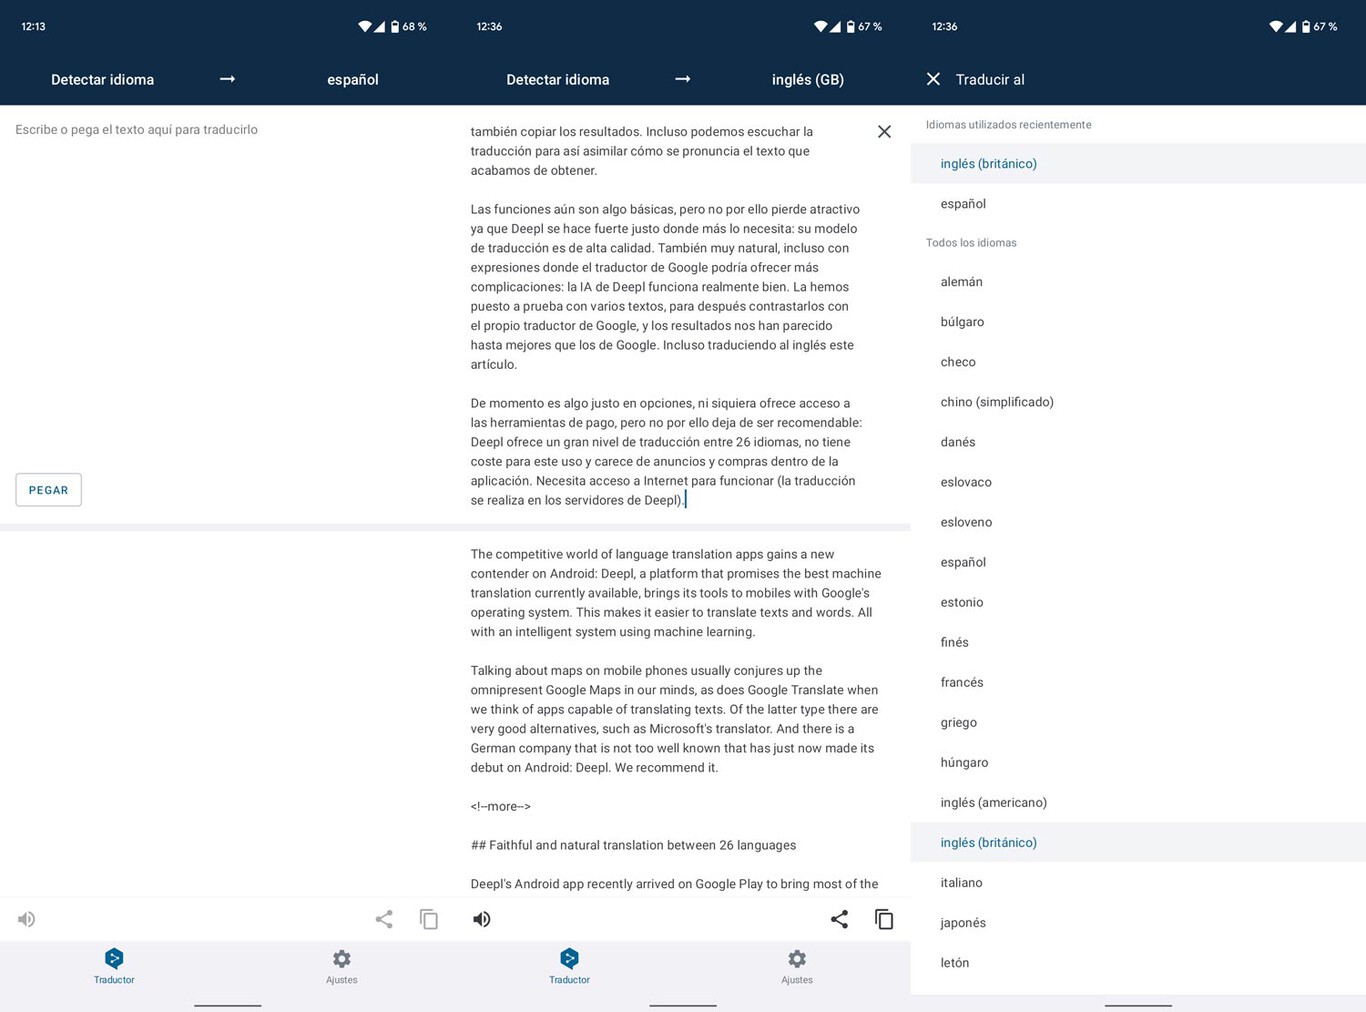Switch to the Traductor tab

569,968
